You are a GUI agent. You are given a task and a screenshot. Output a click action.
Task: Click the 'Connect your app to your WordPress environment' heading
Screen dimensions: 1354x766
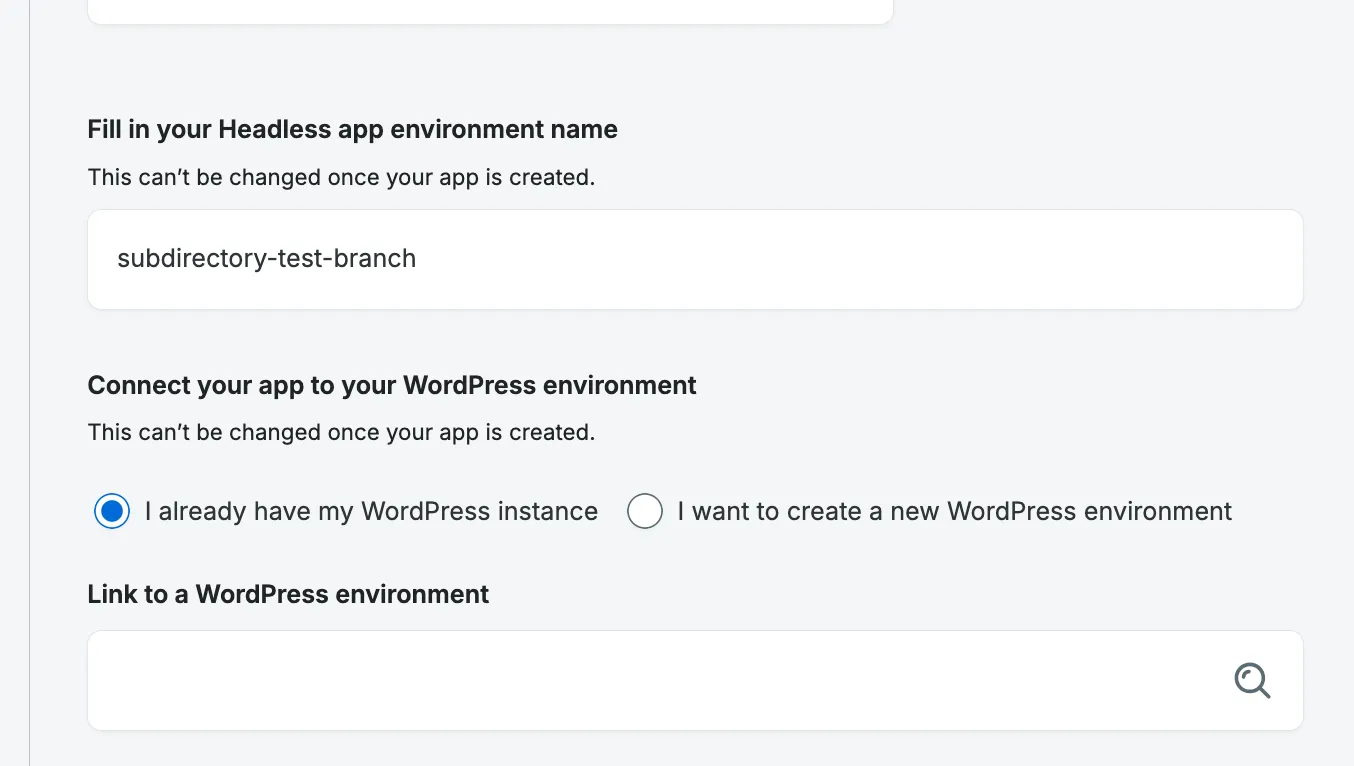pos(392,385)
